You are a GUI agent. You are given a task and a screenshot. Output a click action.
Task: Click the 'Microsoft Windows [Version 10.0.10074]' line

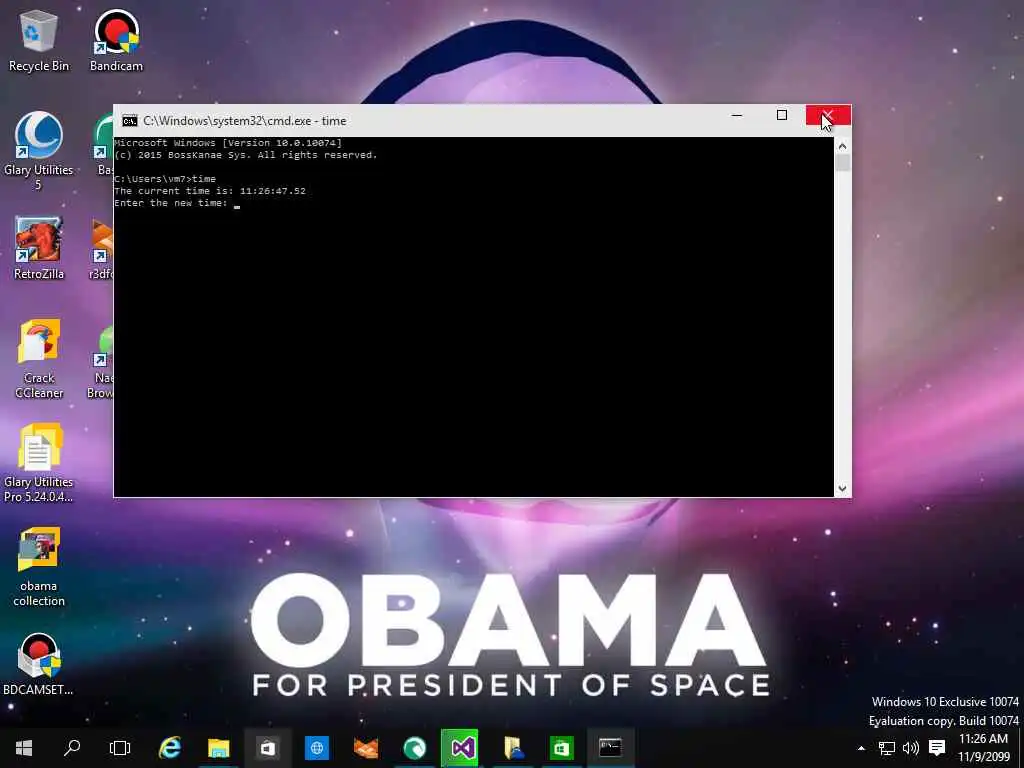coord(228,142)
